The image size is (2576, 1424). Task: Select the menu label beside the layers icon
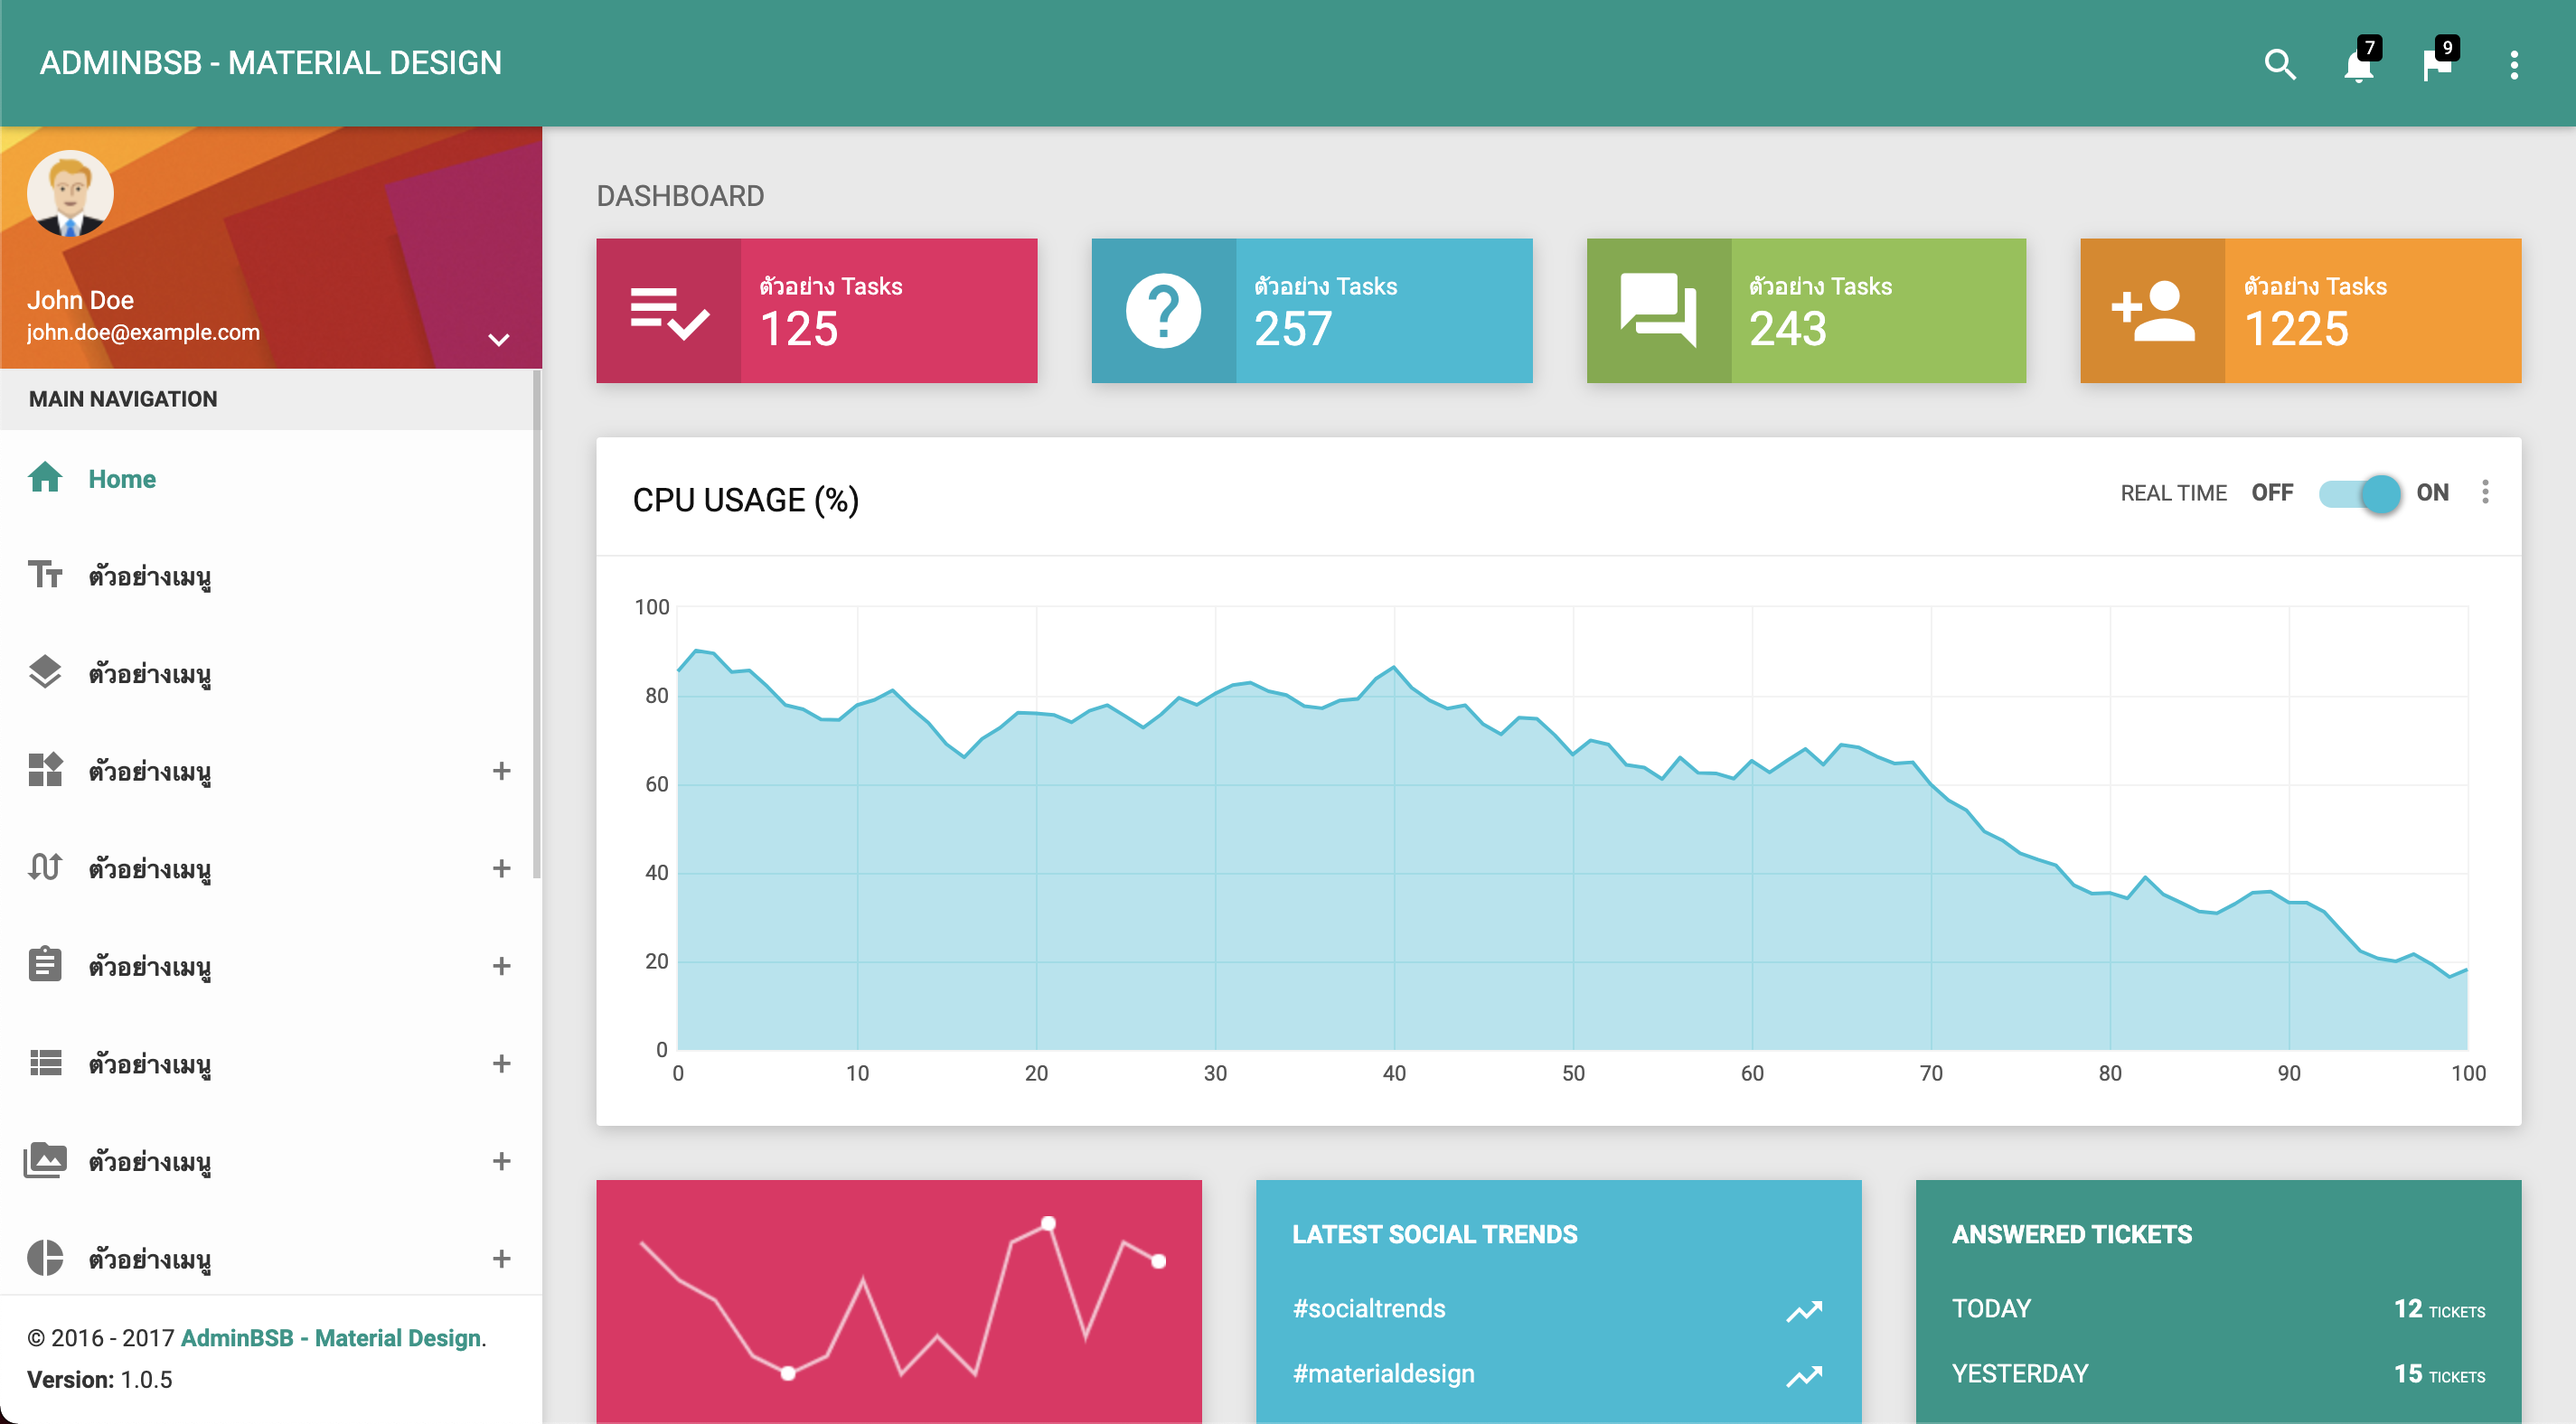point(150,674)
